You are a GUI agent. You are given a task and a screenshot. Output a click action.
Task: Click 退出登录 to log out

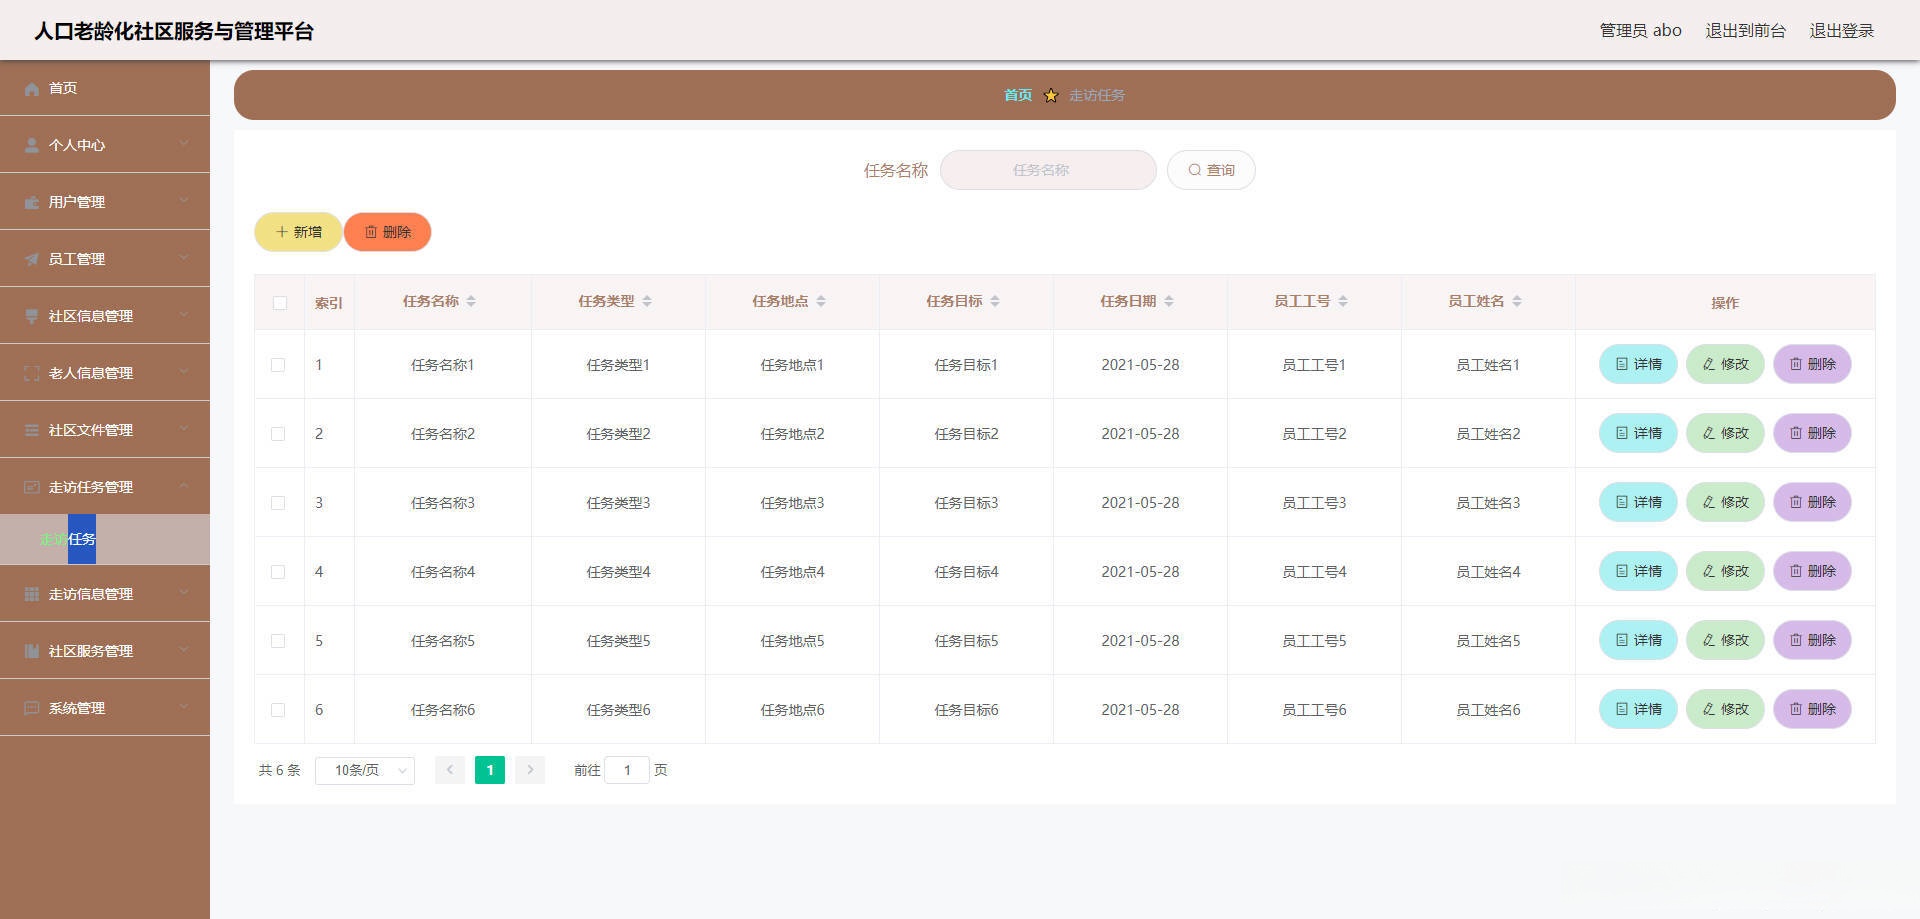click(1842, 31)
